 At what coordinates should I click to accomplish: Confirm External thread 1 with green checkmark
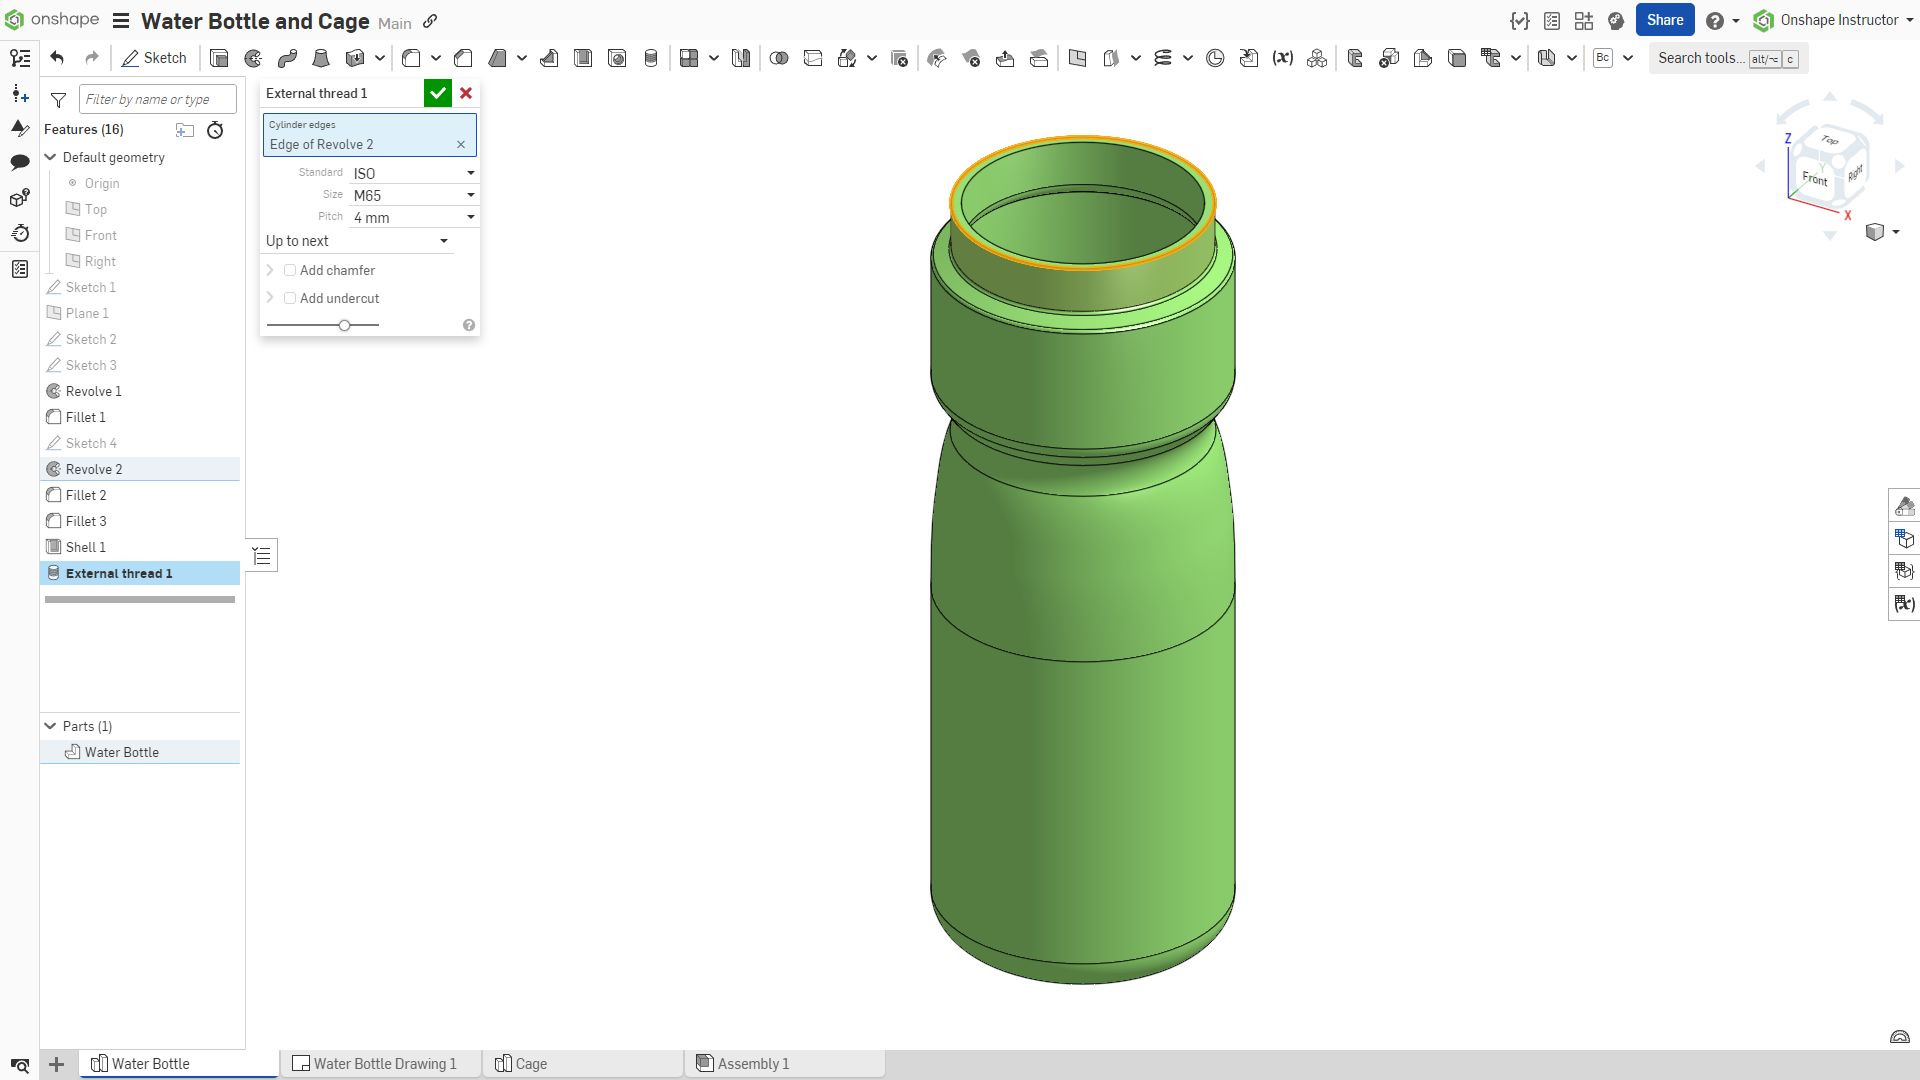tap(438, 92)
